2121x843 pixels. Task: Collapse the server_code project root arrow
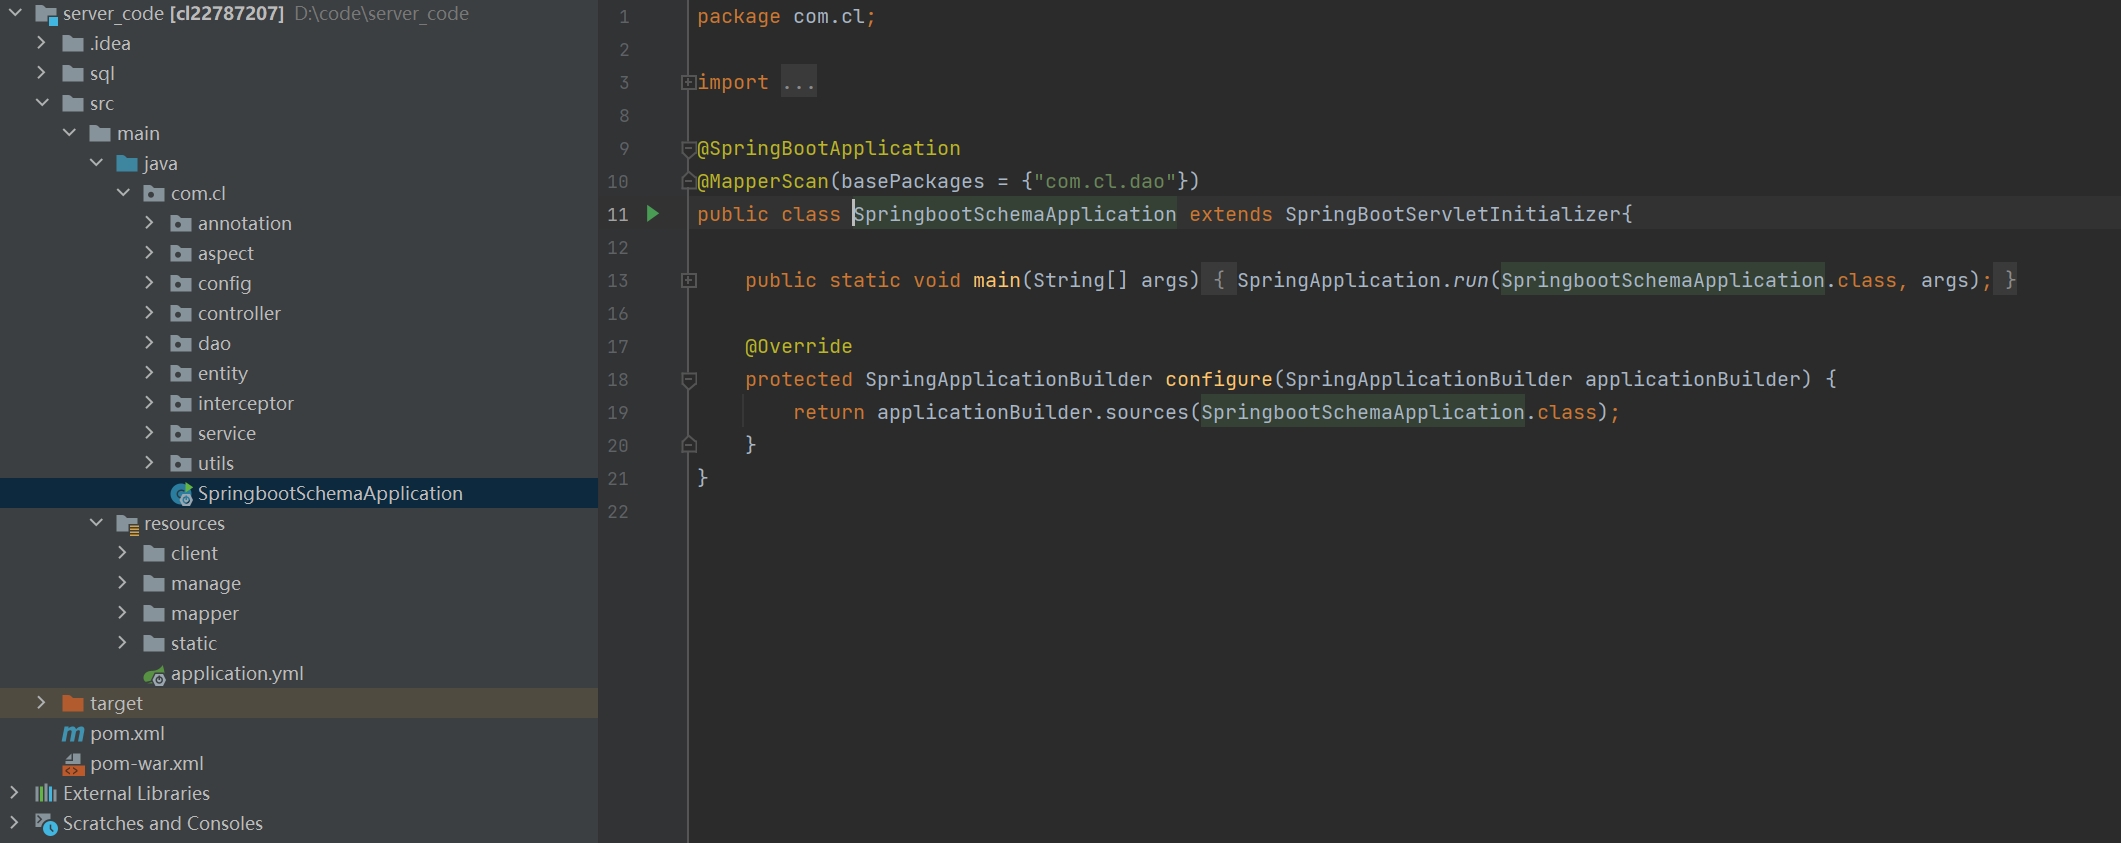15,13
